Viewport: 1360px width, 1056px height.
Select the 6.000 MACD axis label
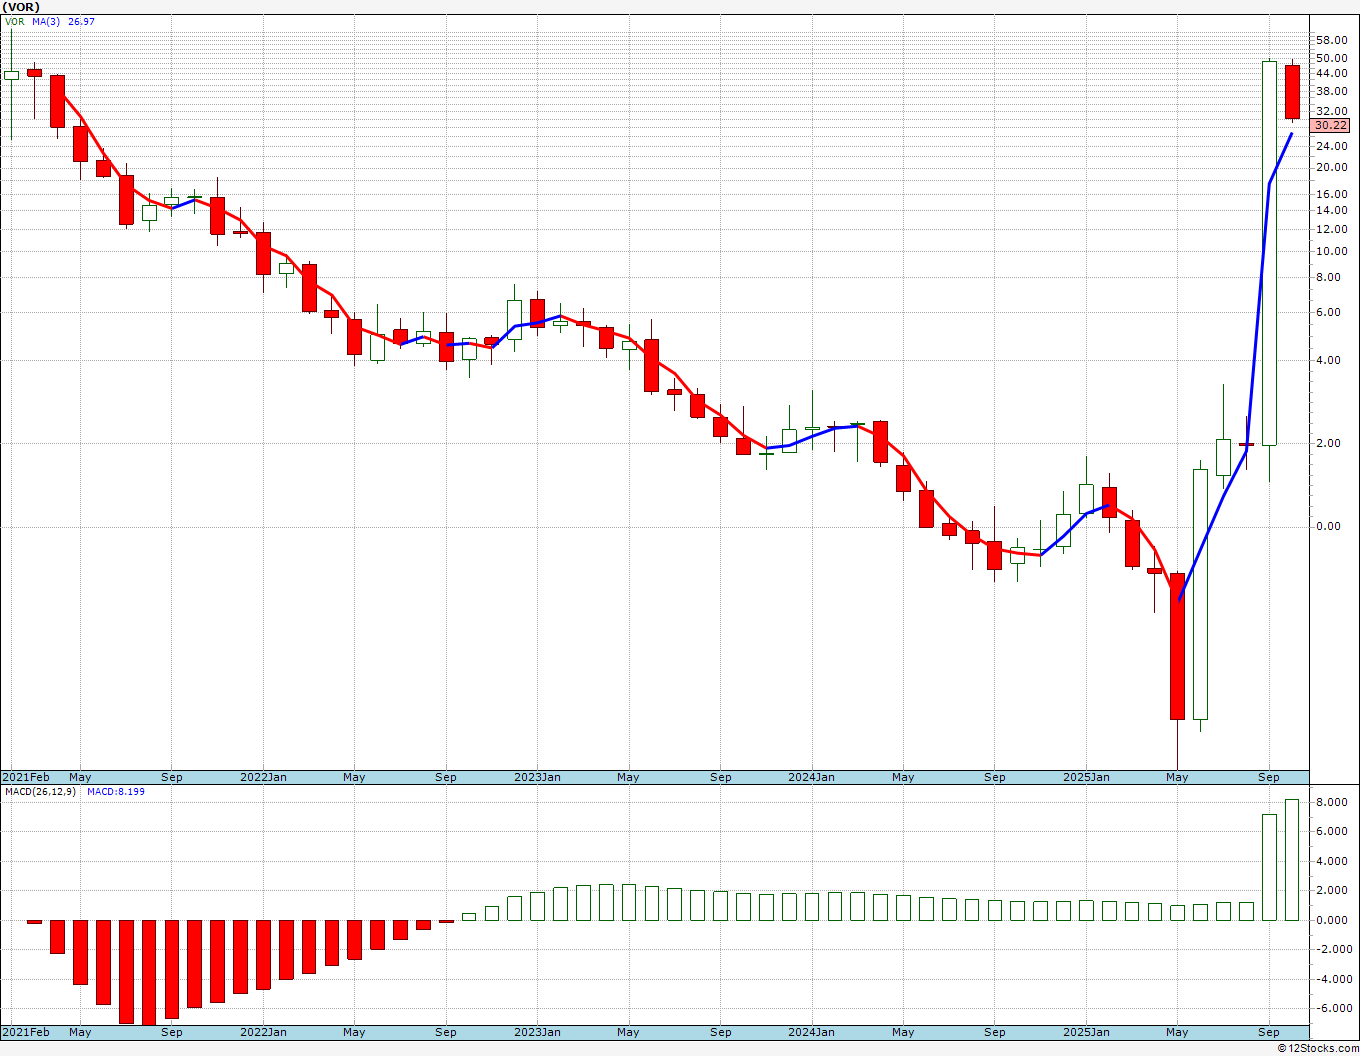coord(1332,831)
